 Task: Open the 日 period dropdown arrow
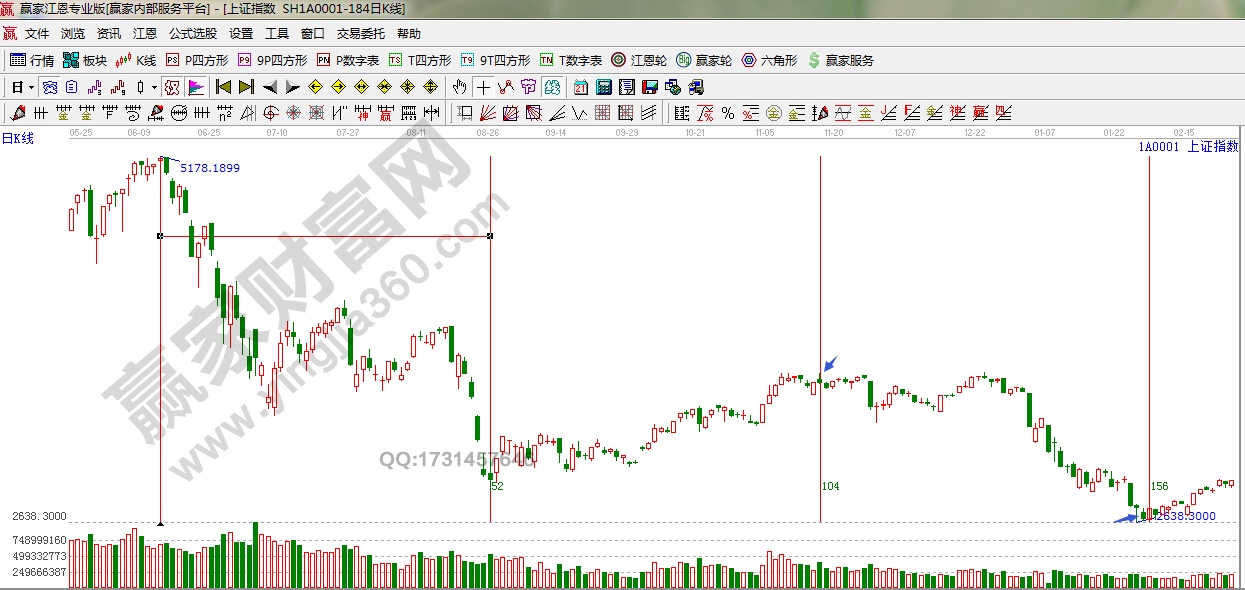coord(31,87)
